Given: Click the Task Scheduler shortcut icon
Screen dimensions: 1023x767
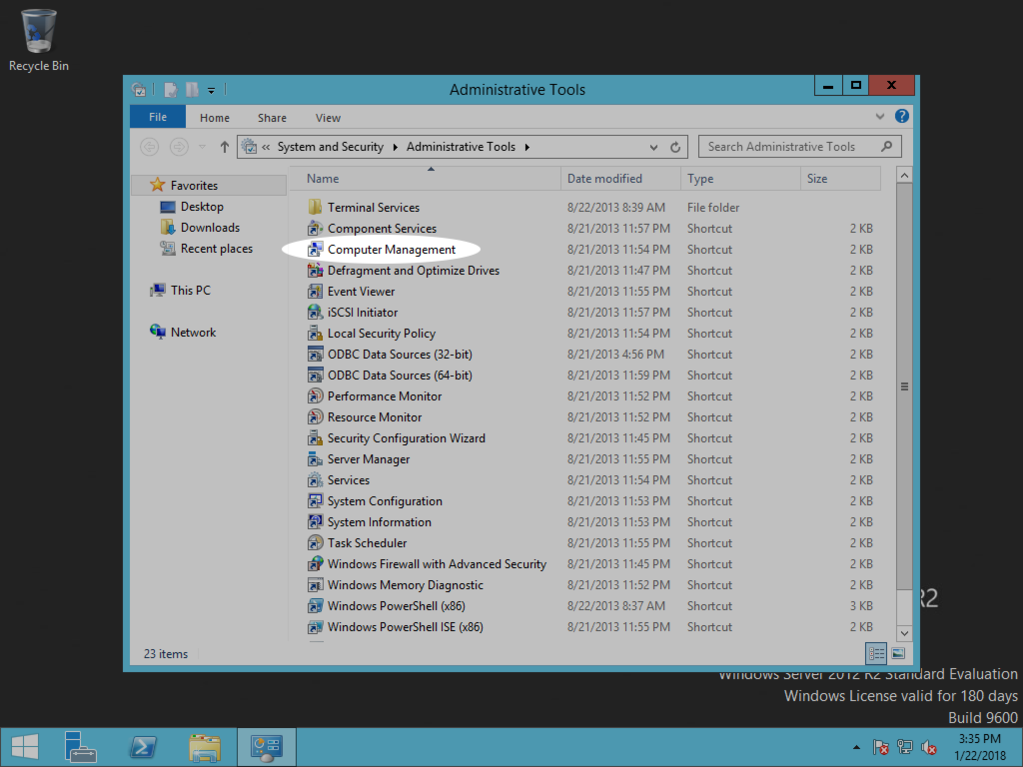Looking at the screenshot, I should tap(315, 544).
